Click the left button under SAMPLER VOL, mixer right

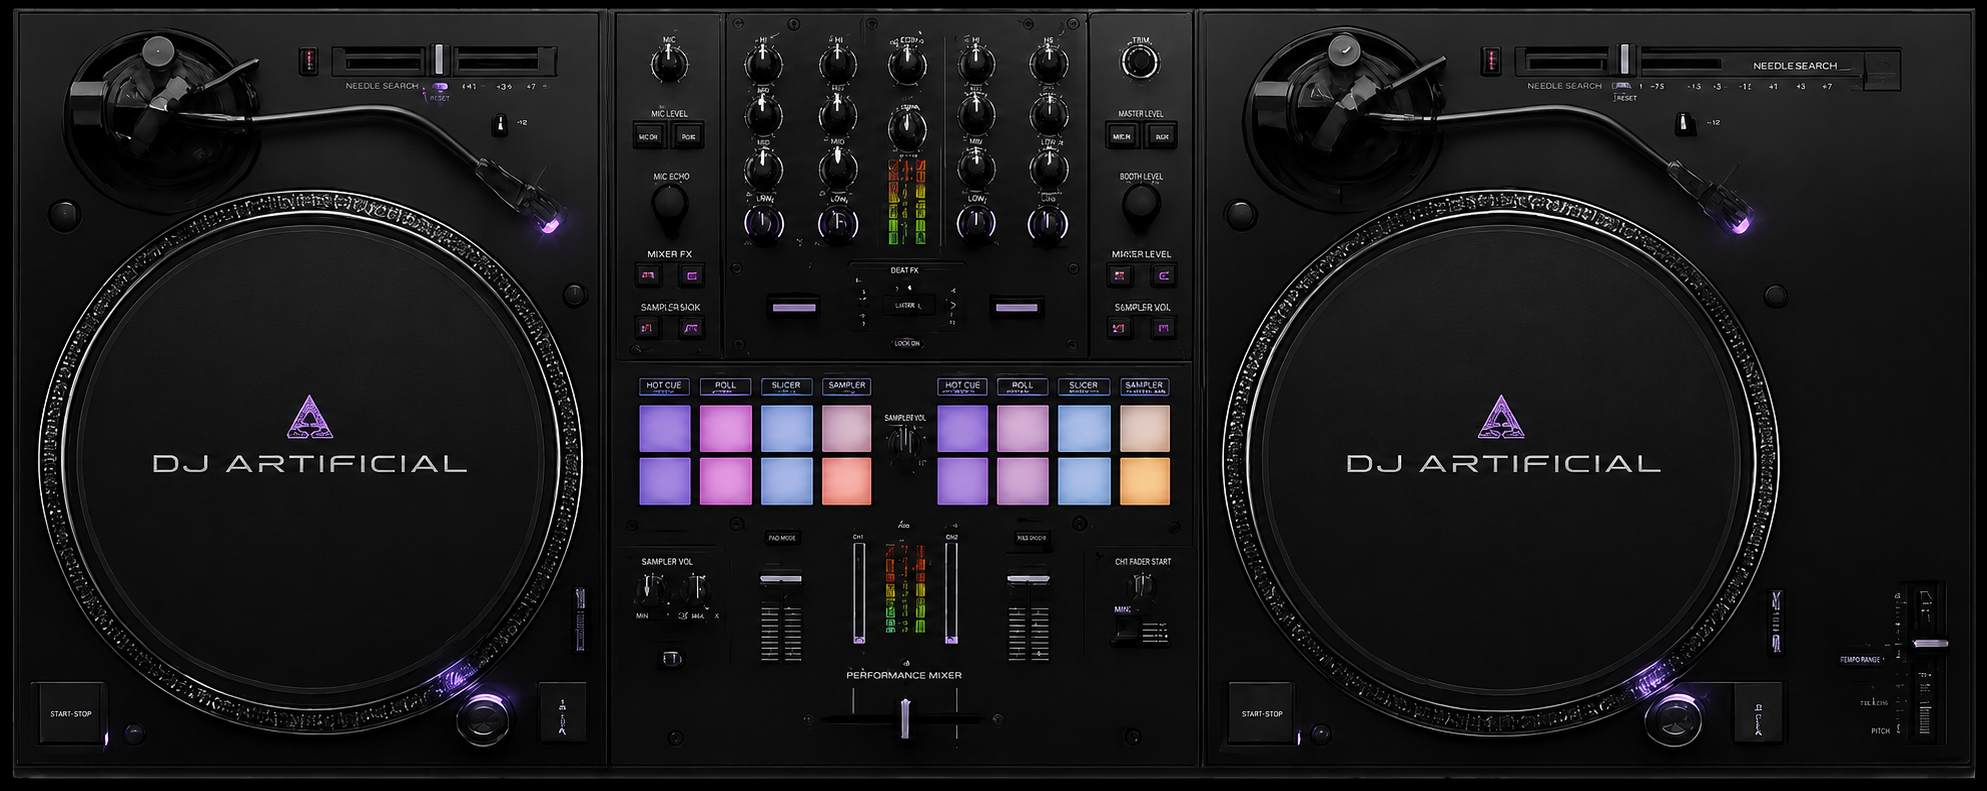(1120, 327)
